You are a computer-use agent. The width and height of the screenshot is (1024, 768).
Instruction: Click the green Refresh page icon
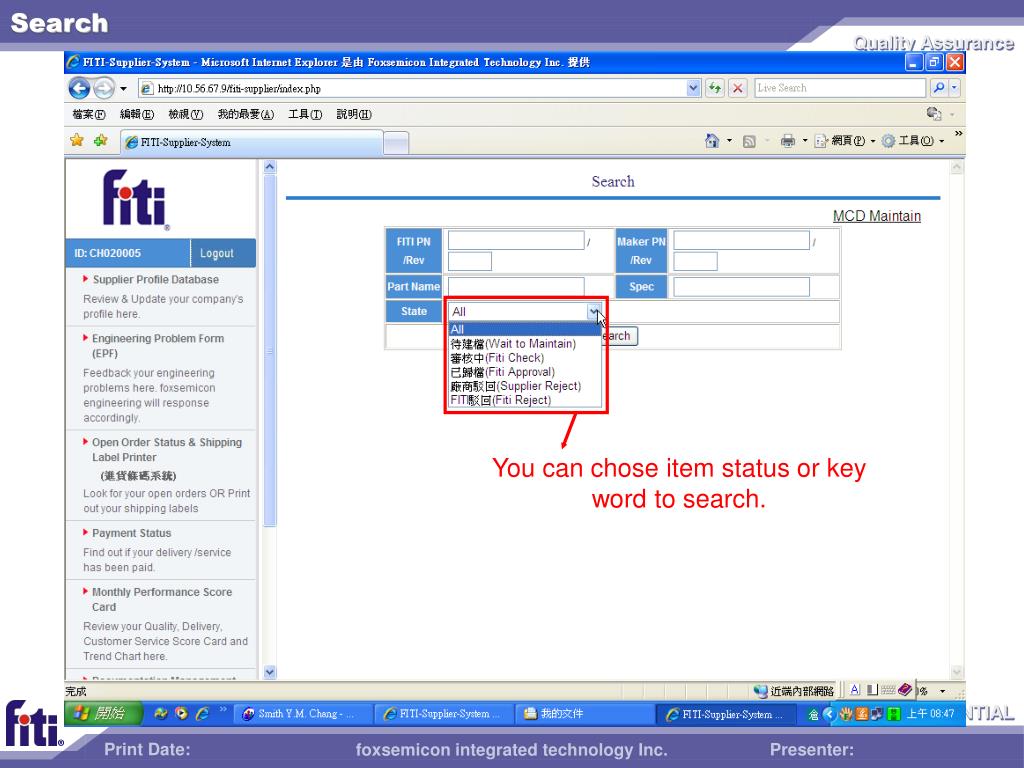pos(715,88)
